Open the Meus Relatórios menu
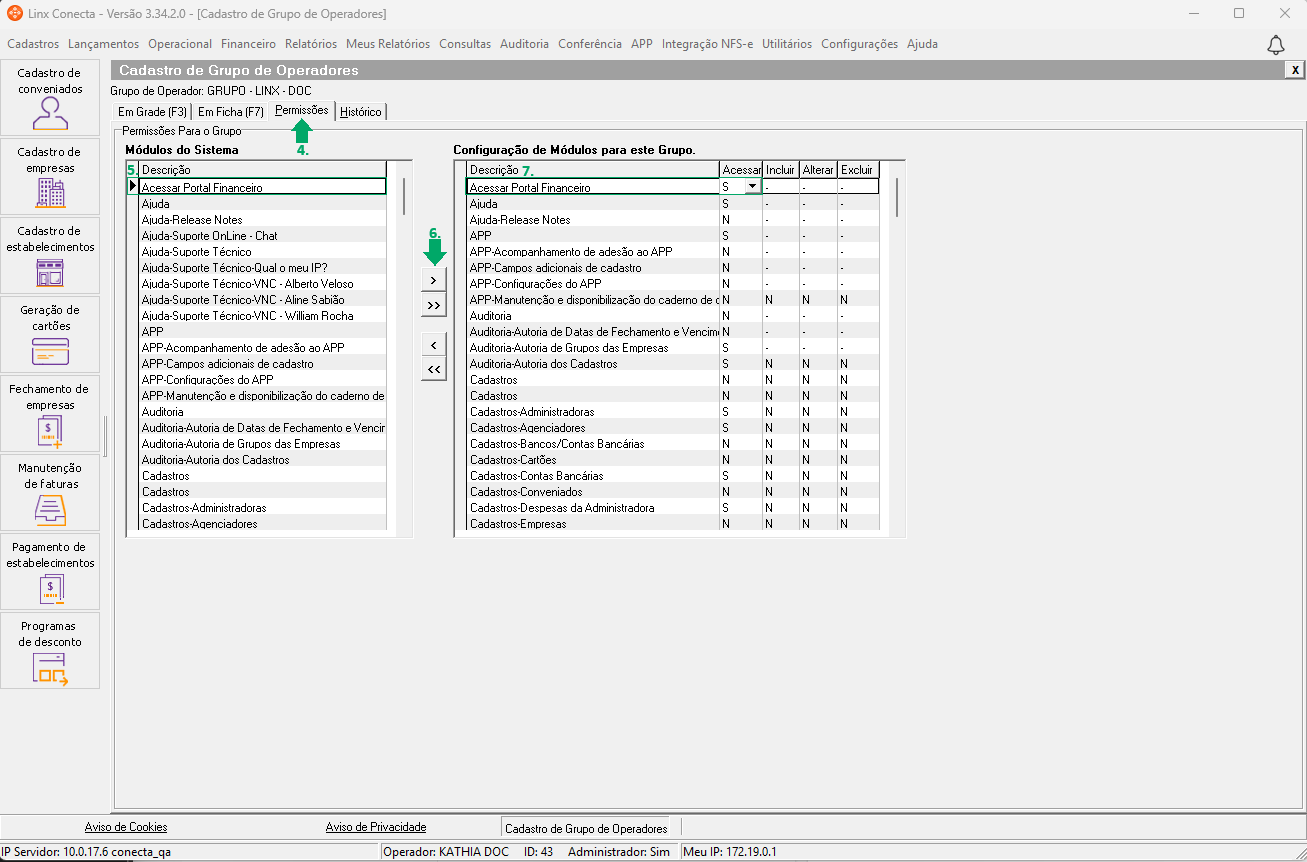This screenshot has width=1307, height=862. pos(388,44)
